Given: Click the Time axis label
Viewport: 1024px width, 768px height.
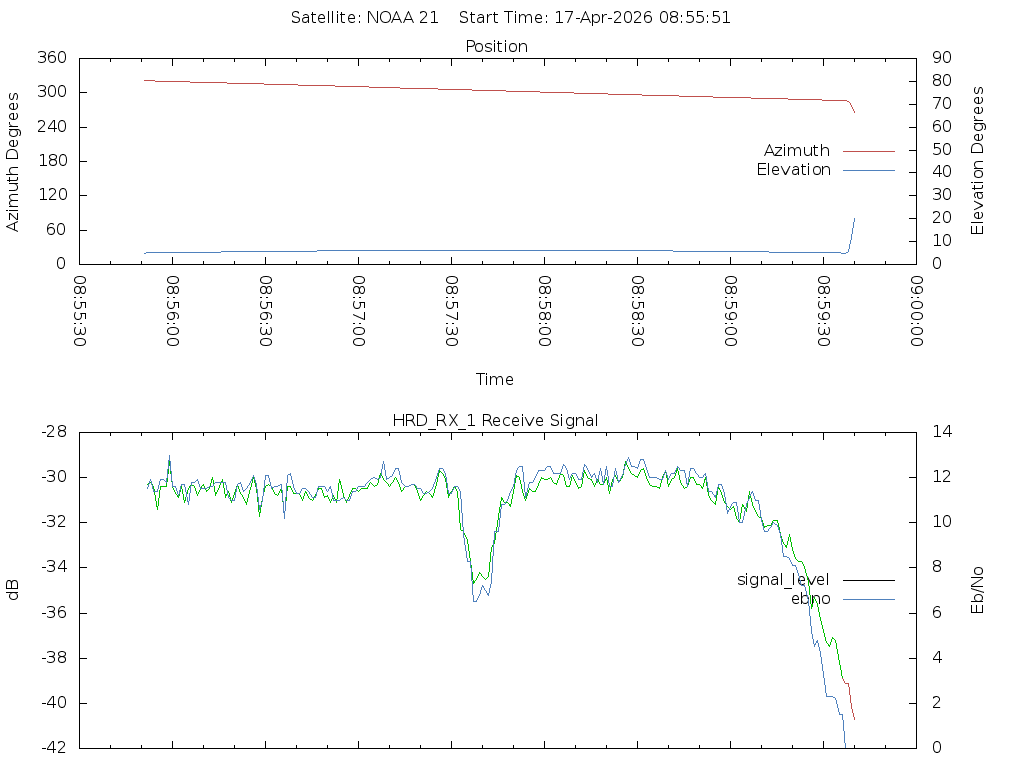Looking at the screenshot, I should click(x=495, y=379).
